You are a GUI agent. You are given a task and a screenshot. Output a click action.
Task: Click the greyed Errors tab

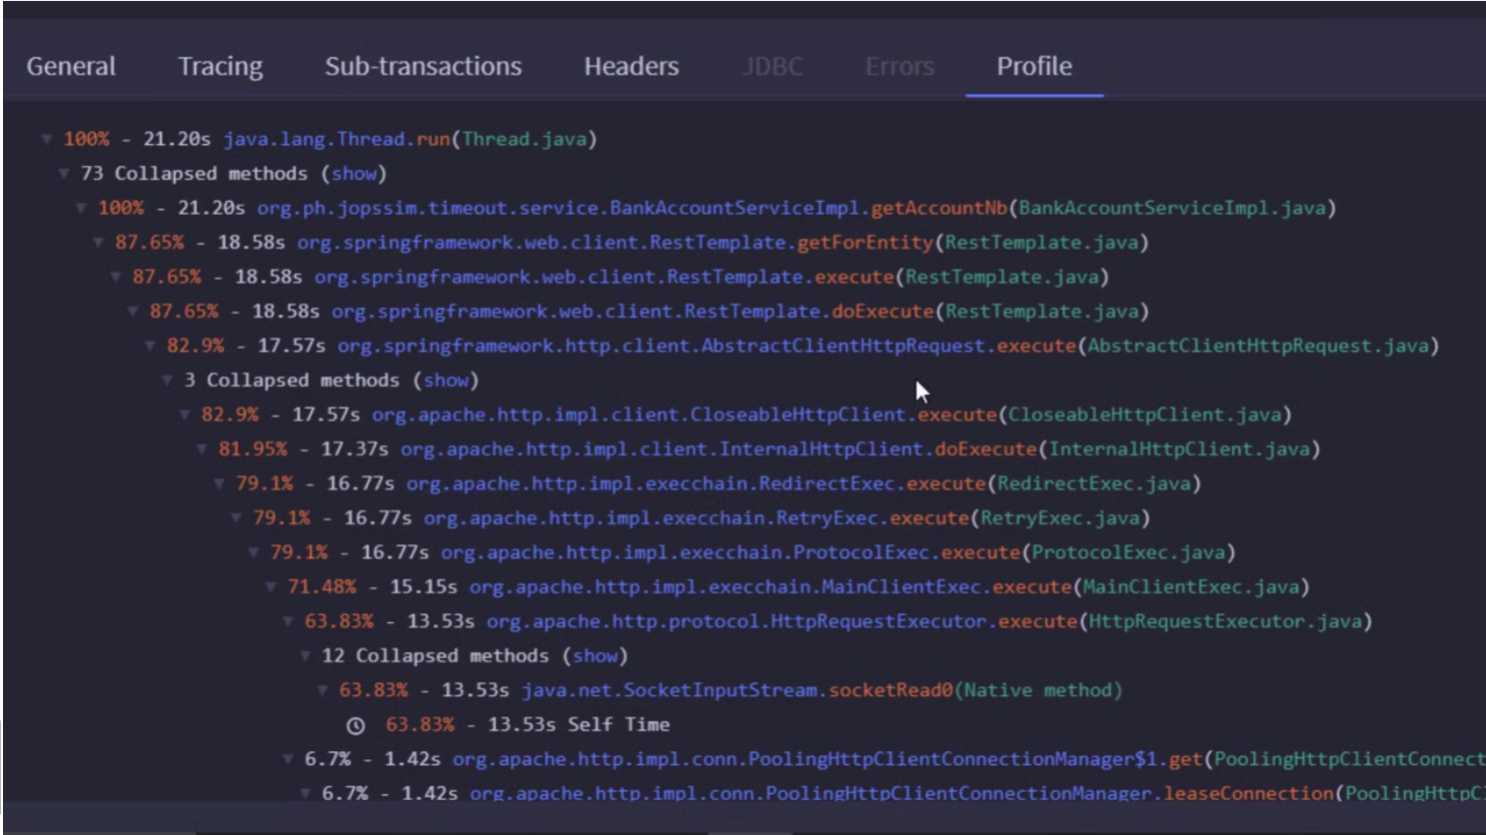tap(899, 66)
